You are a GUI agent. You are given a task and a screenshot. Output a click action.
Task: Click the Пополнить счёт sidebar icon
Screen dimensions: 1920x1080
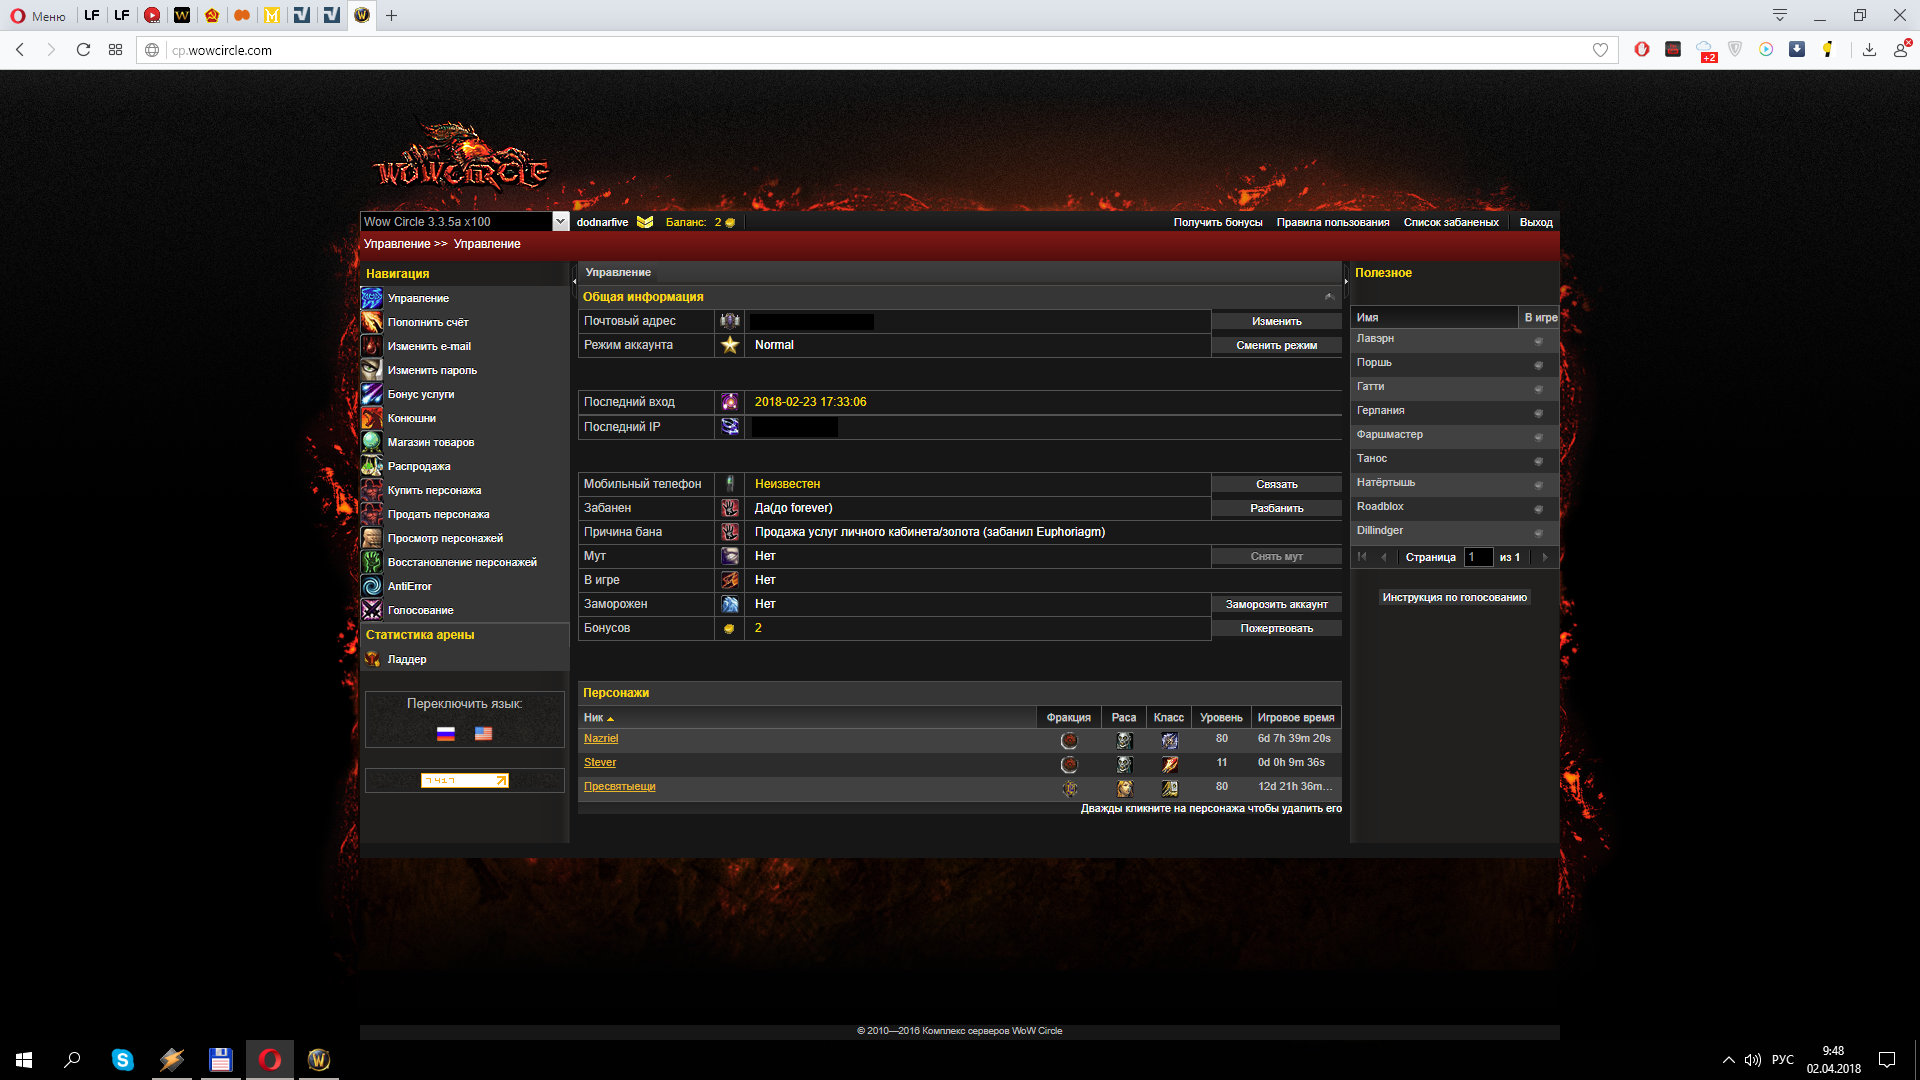372,322
